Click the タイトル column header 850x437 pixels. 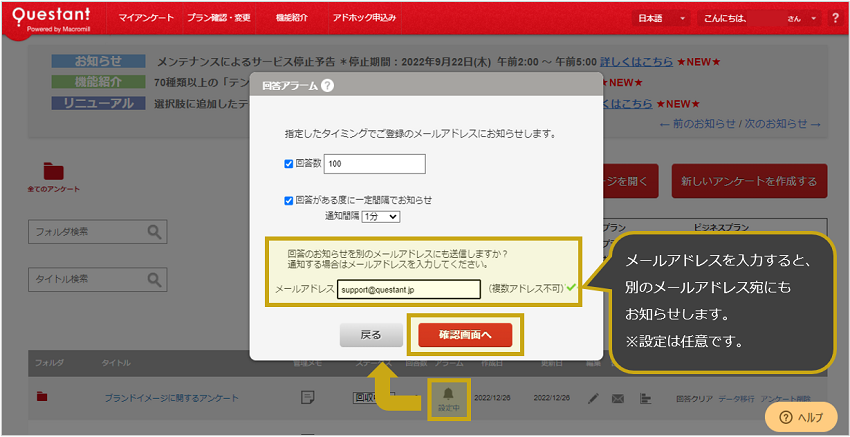click(x=116, y=363)
